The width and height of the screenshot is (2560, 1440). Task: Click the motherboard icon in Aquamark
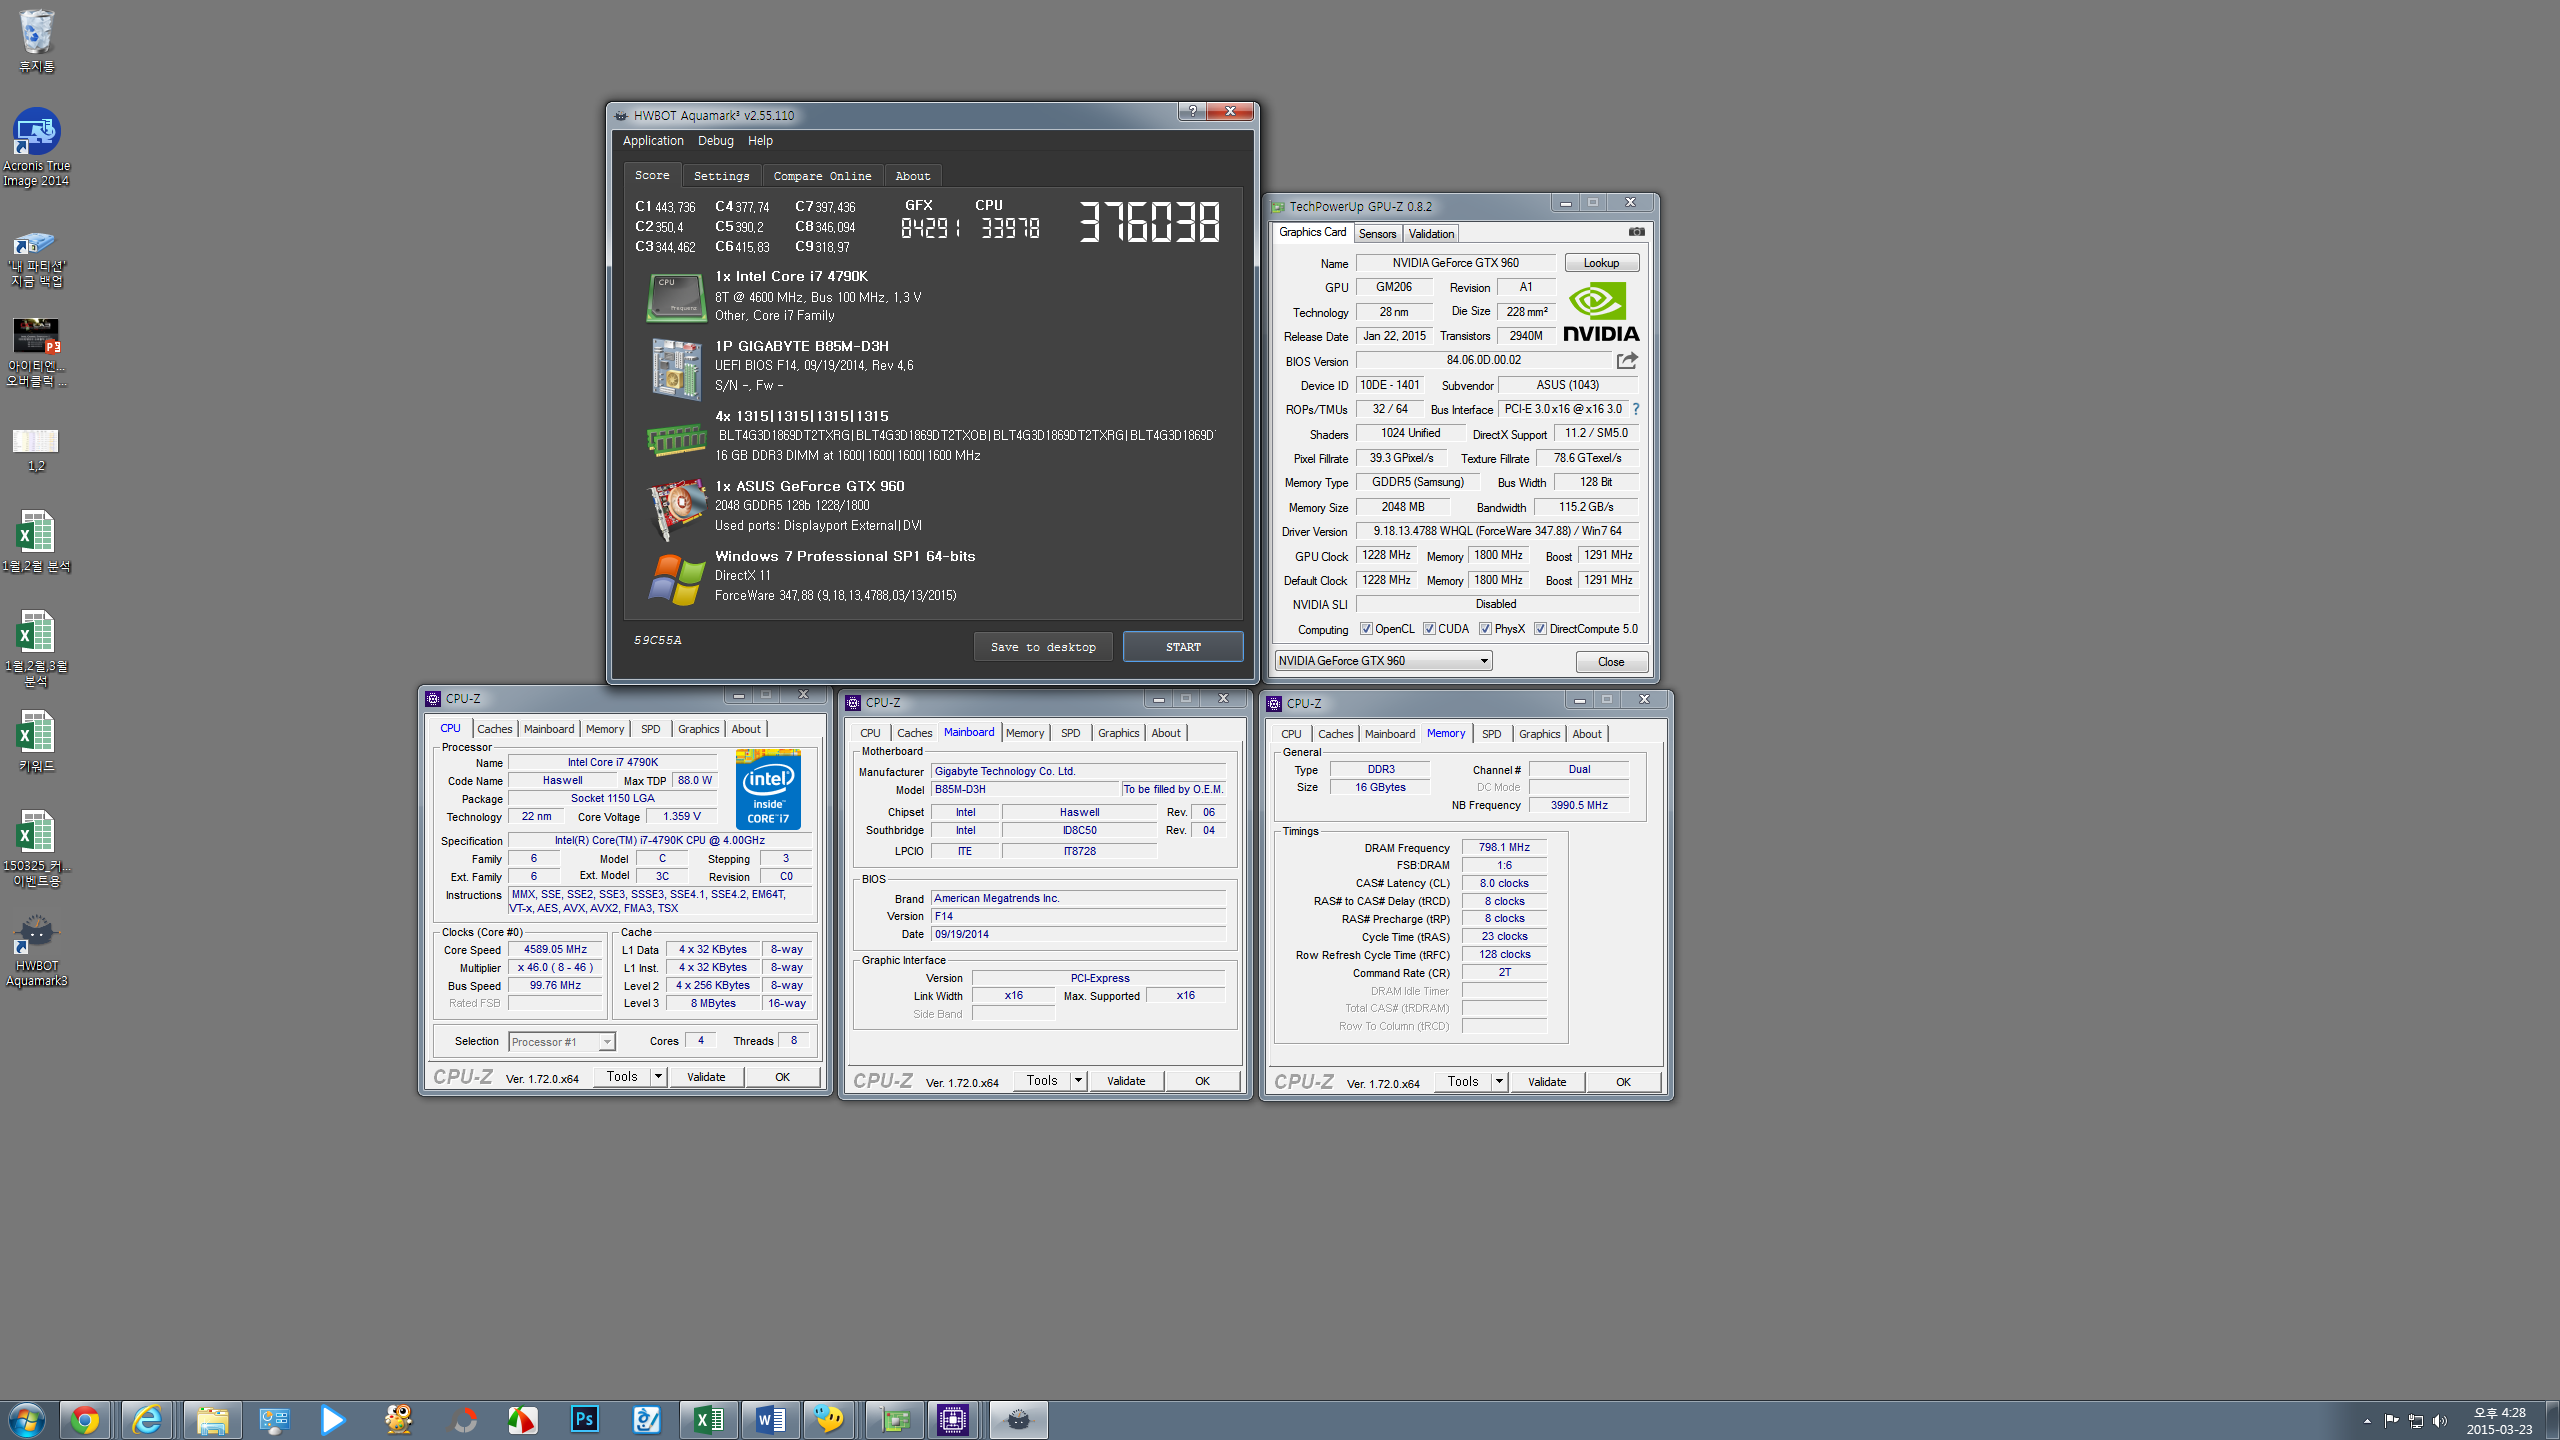pyautogui.click(x=676, y=368)
